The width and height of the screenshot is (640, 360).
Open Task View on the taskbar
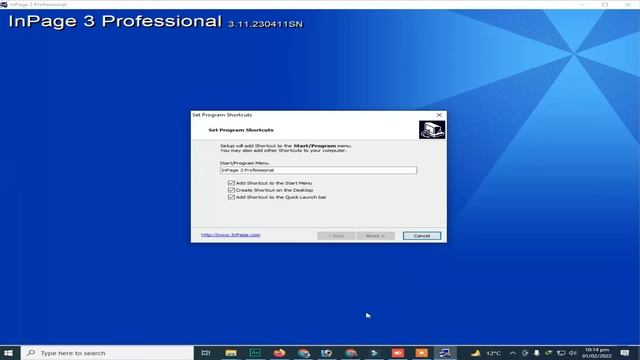pyautogui.click(x=206, y=353)
